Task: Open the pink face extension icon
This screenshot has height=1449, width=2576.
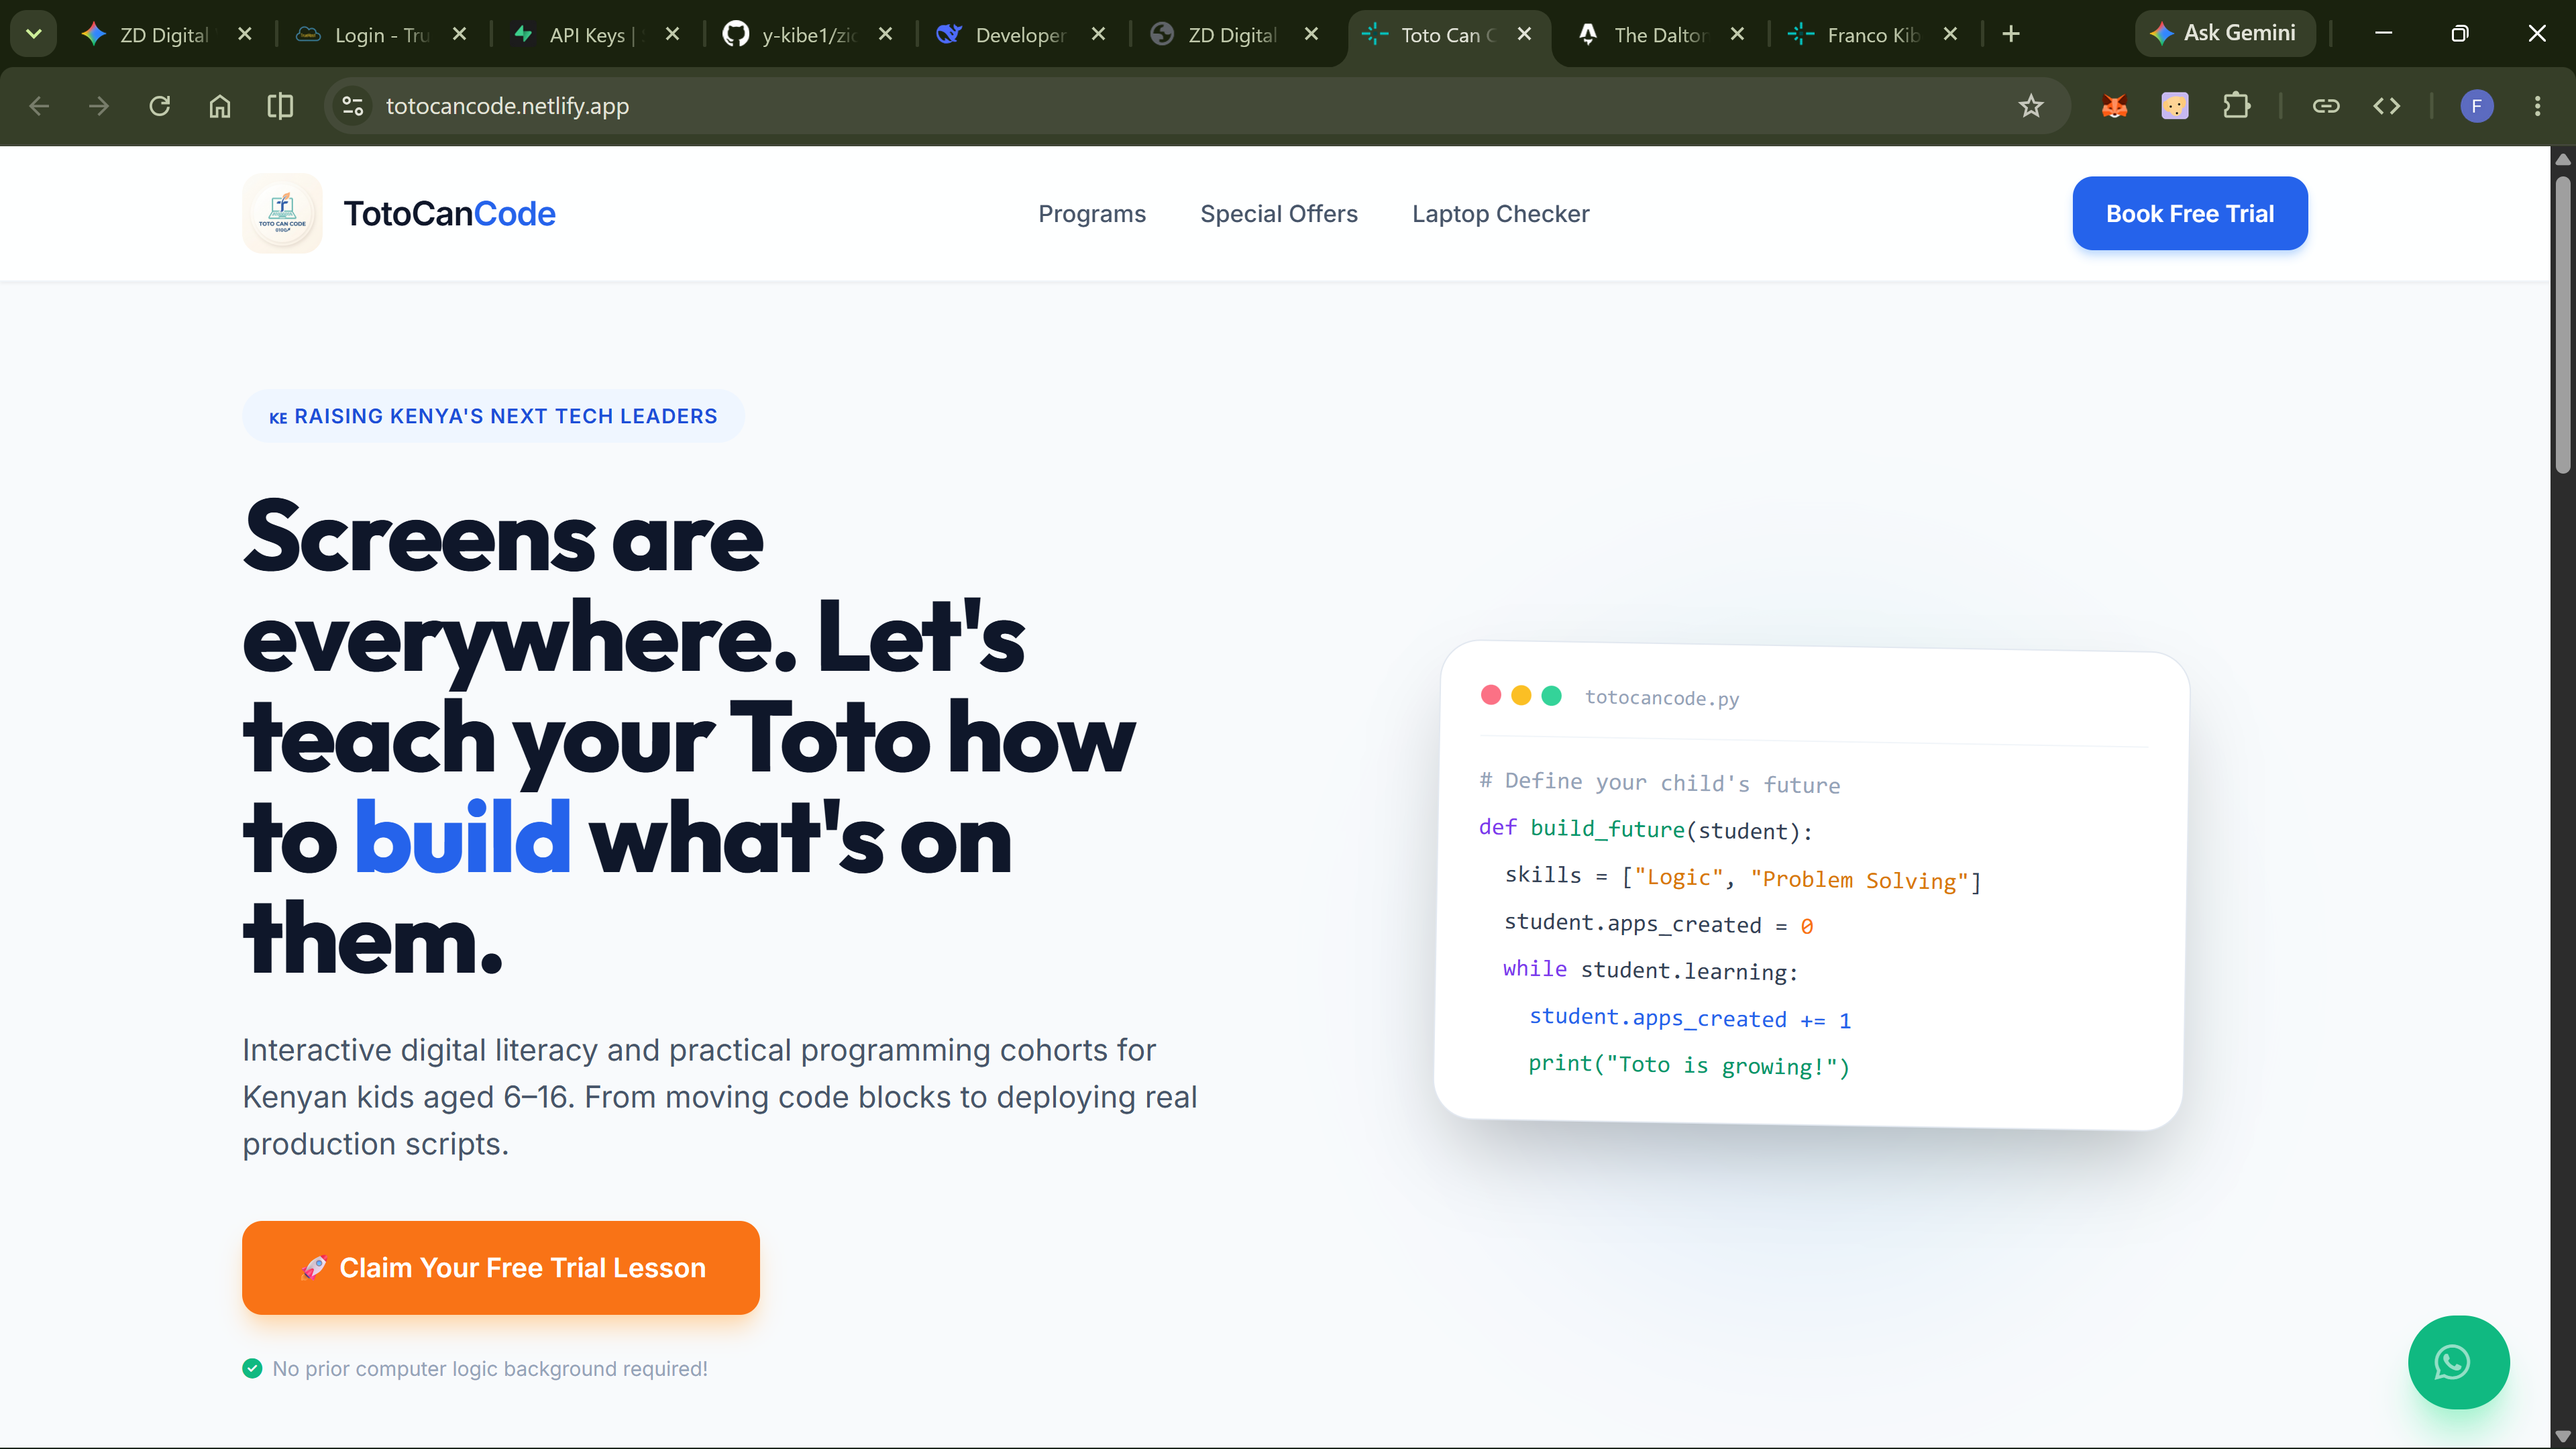Action: pyautogui.click(x=2175, y=106)
